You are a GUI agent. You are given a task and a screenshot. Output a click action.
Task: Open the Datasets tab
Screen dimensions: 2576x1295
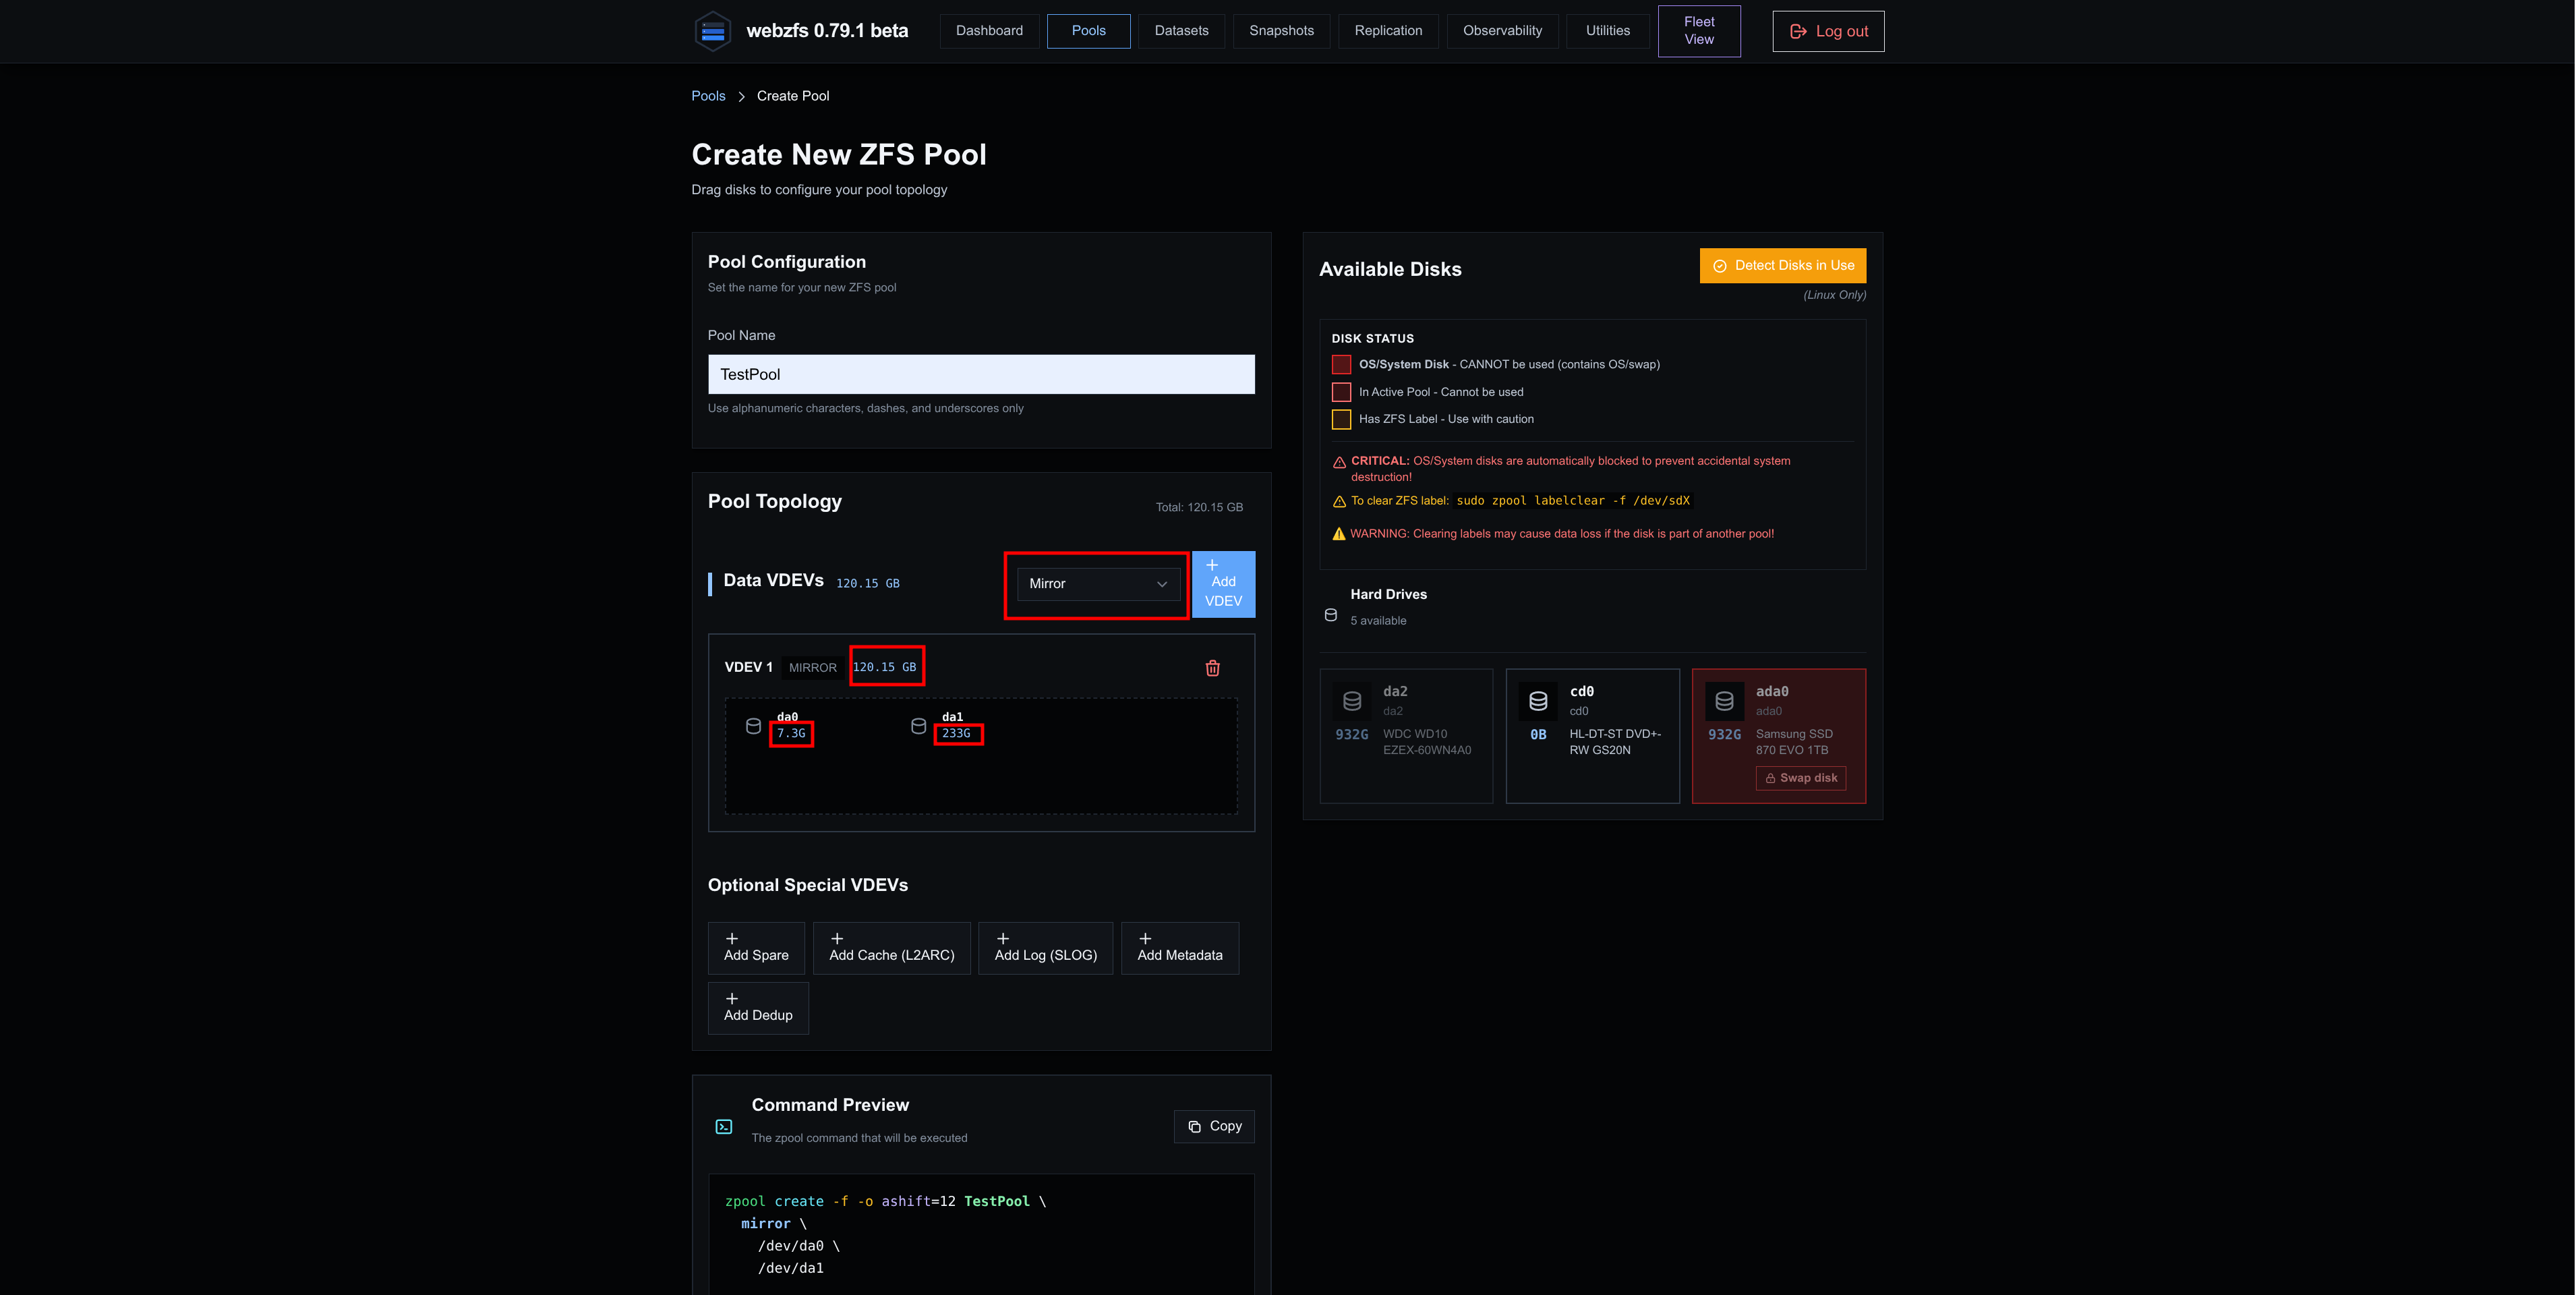pyautogui.click(x=1181, y=31)
